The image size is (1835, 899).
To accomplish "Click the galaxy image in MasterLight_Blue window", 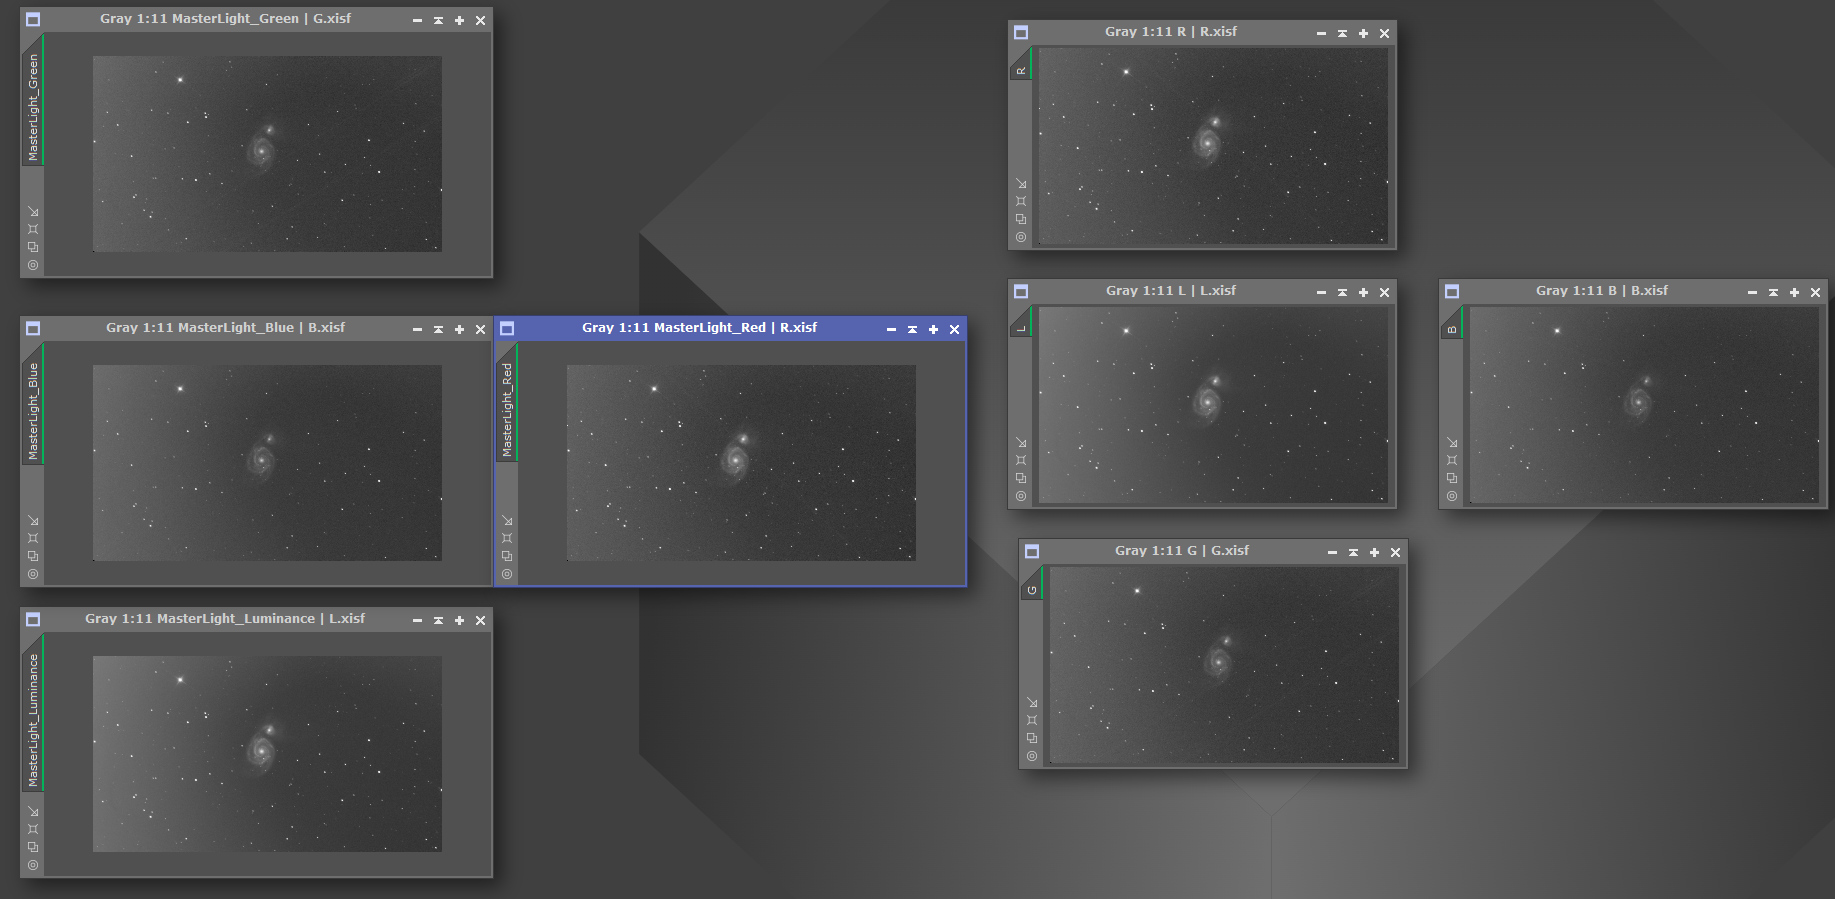I will pos(267,463).
